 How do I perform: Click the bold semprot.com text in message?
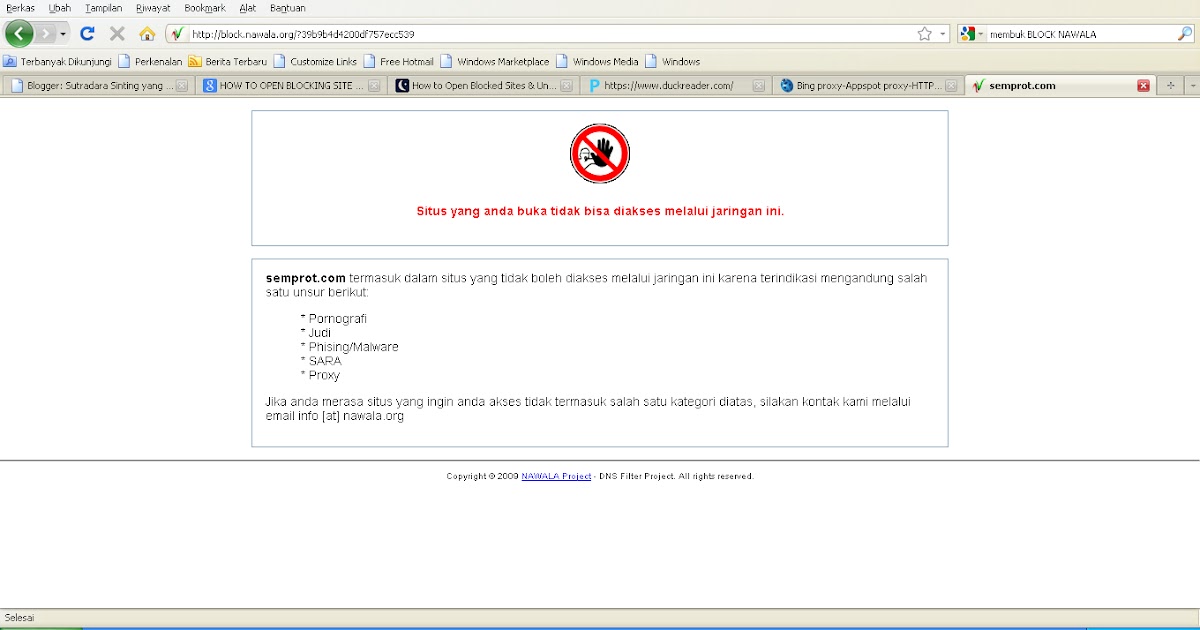coord(306,278)
